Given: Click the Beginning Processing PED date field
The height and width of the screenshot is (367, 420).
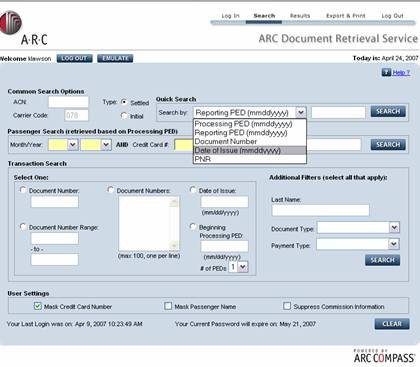Looking at the screenshot, I should 224,246.
